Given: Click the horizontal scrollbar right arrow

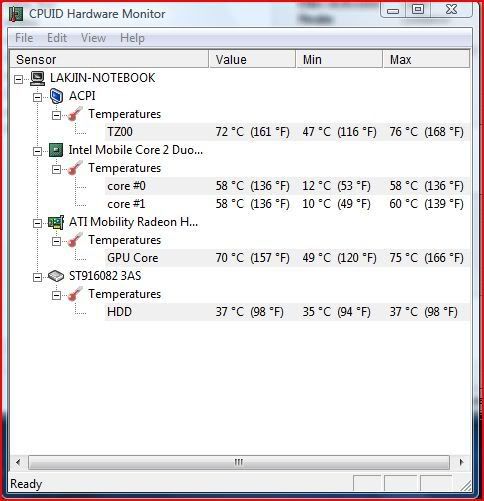Looking at the screenshot, I should point(461,462).
